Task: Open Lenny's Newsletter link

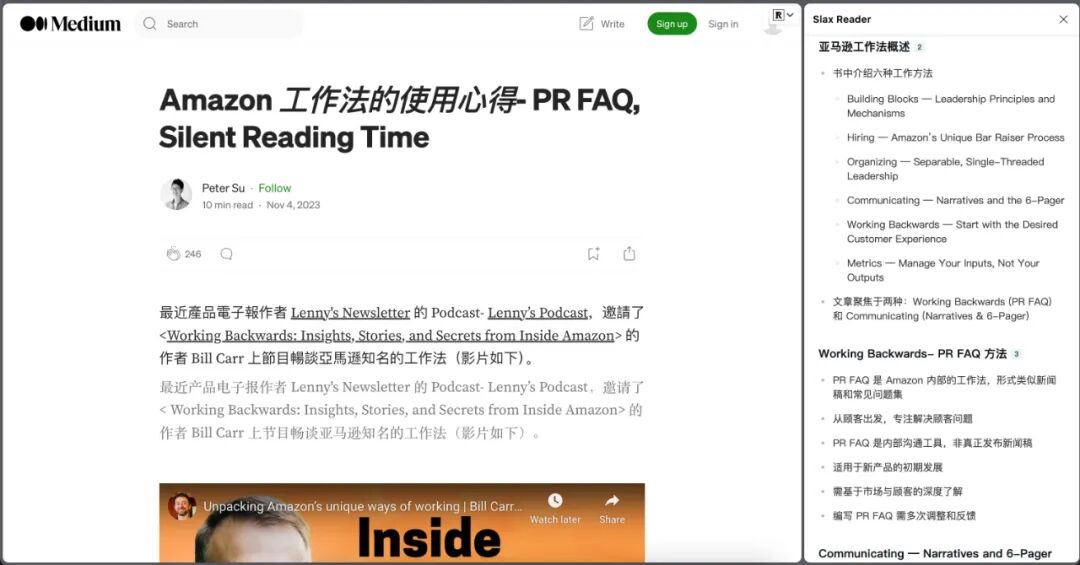Action: (x=350, y=312)
